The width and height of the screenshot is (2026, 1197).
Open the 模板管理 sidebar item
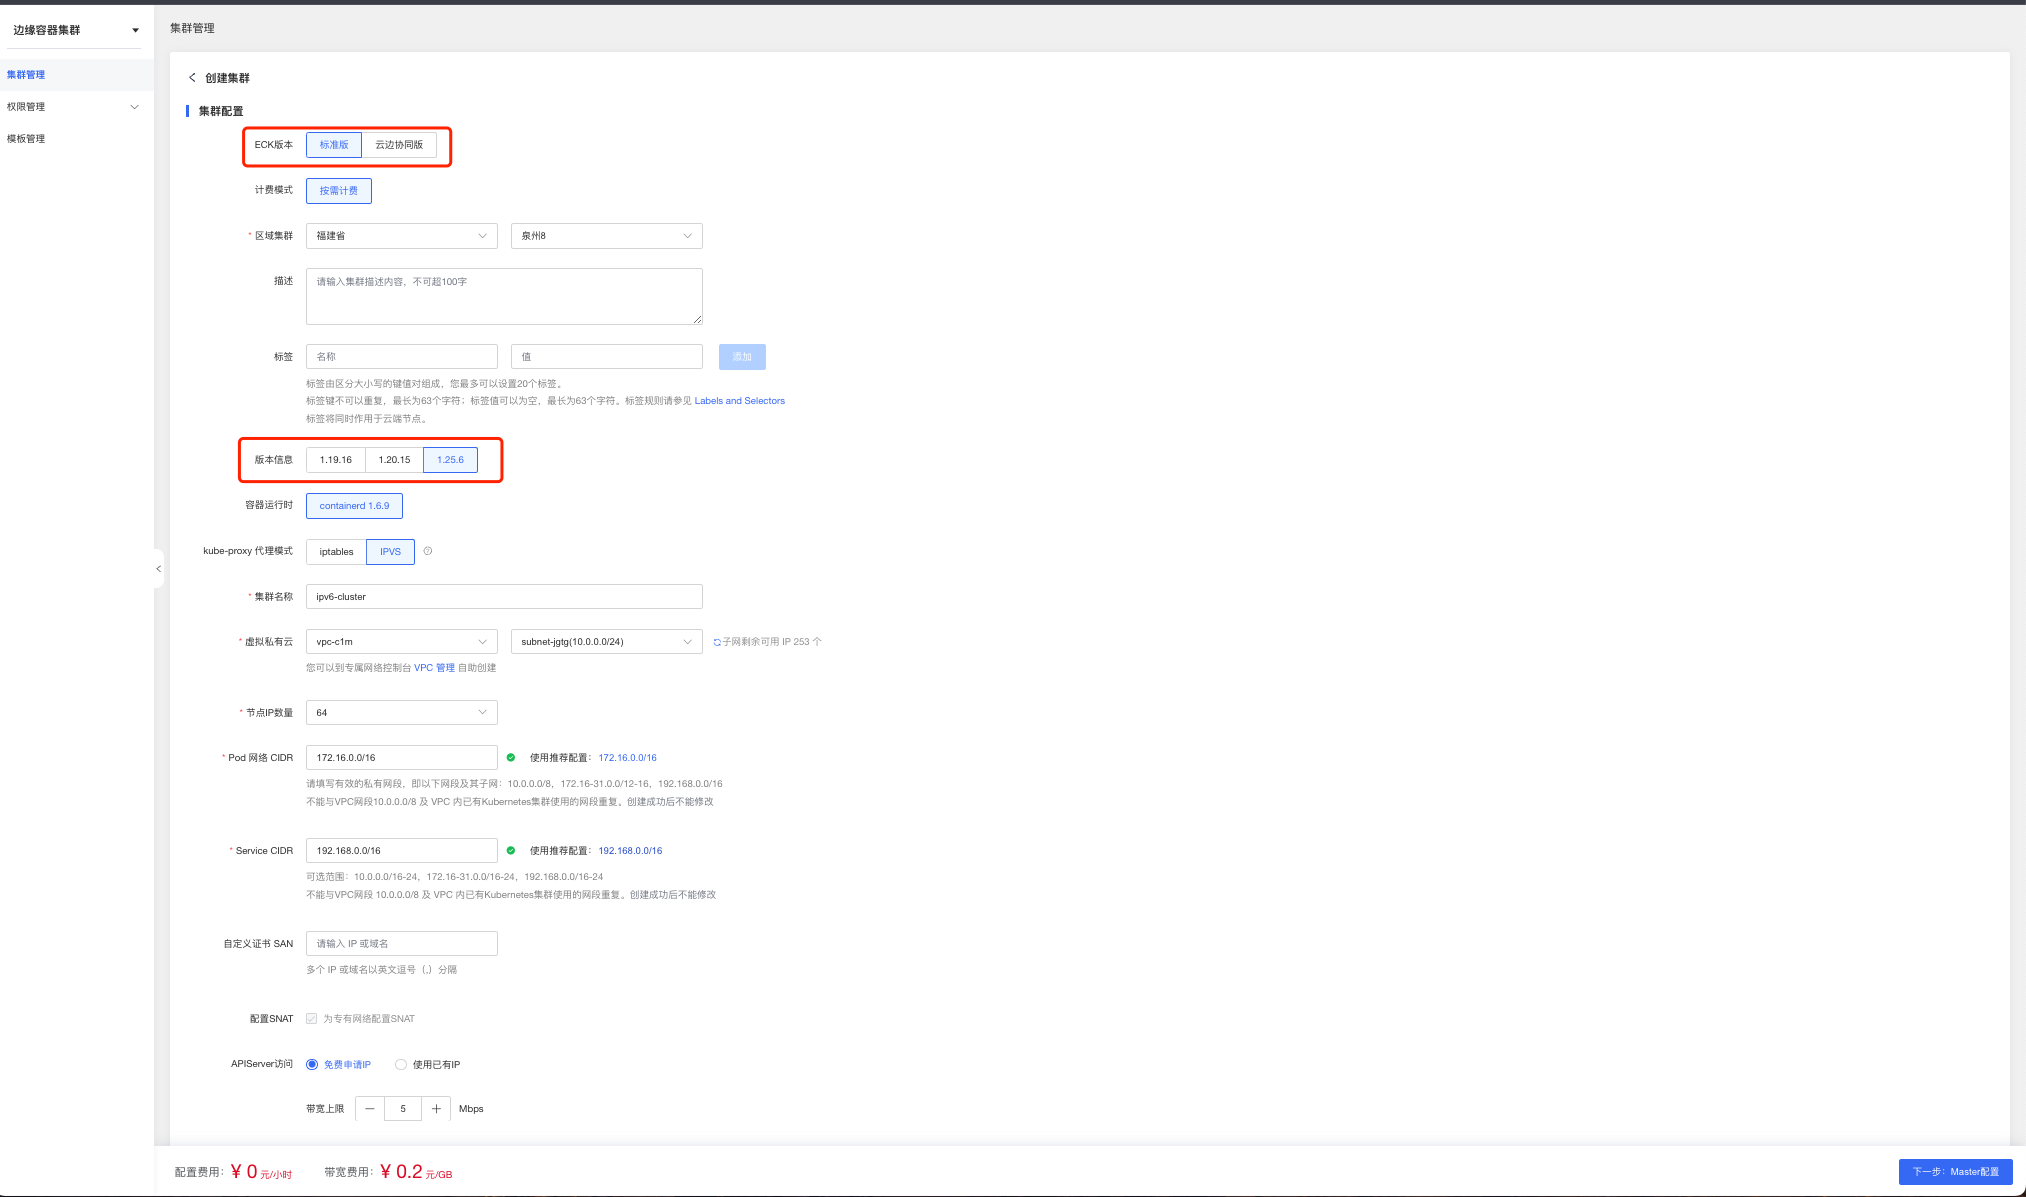click(x=76, y=139)
